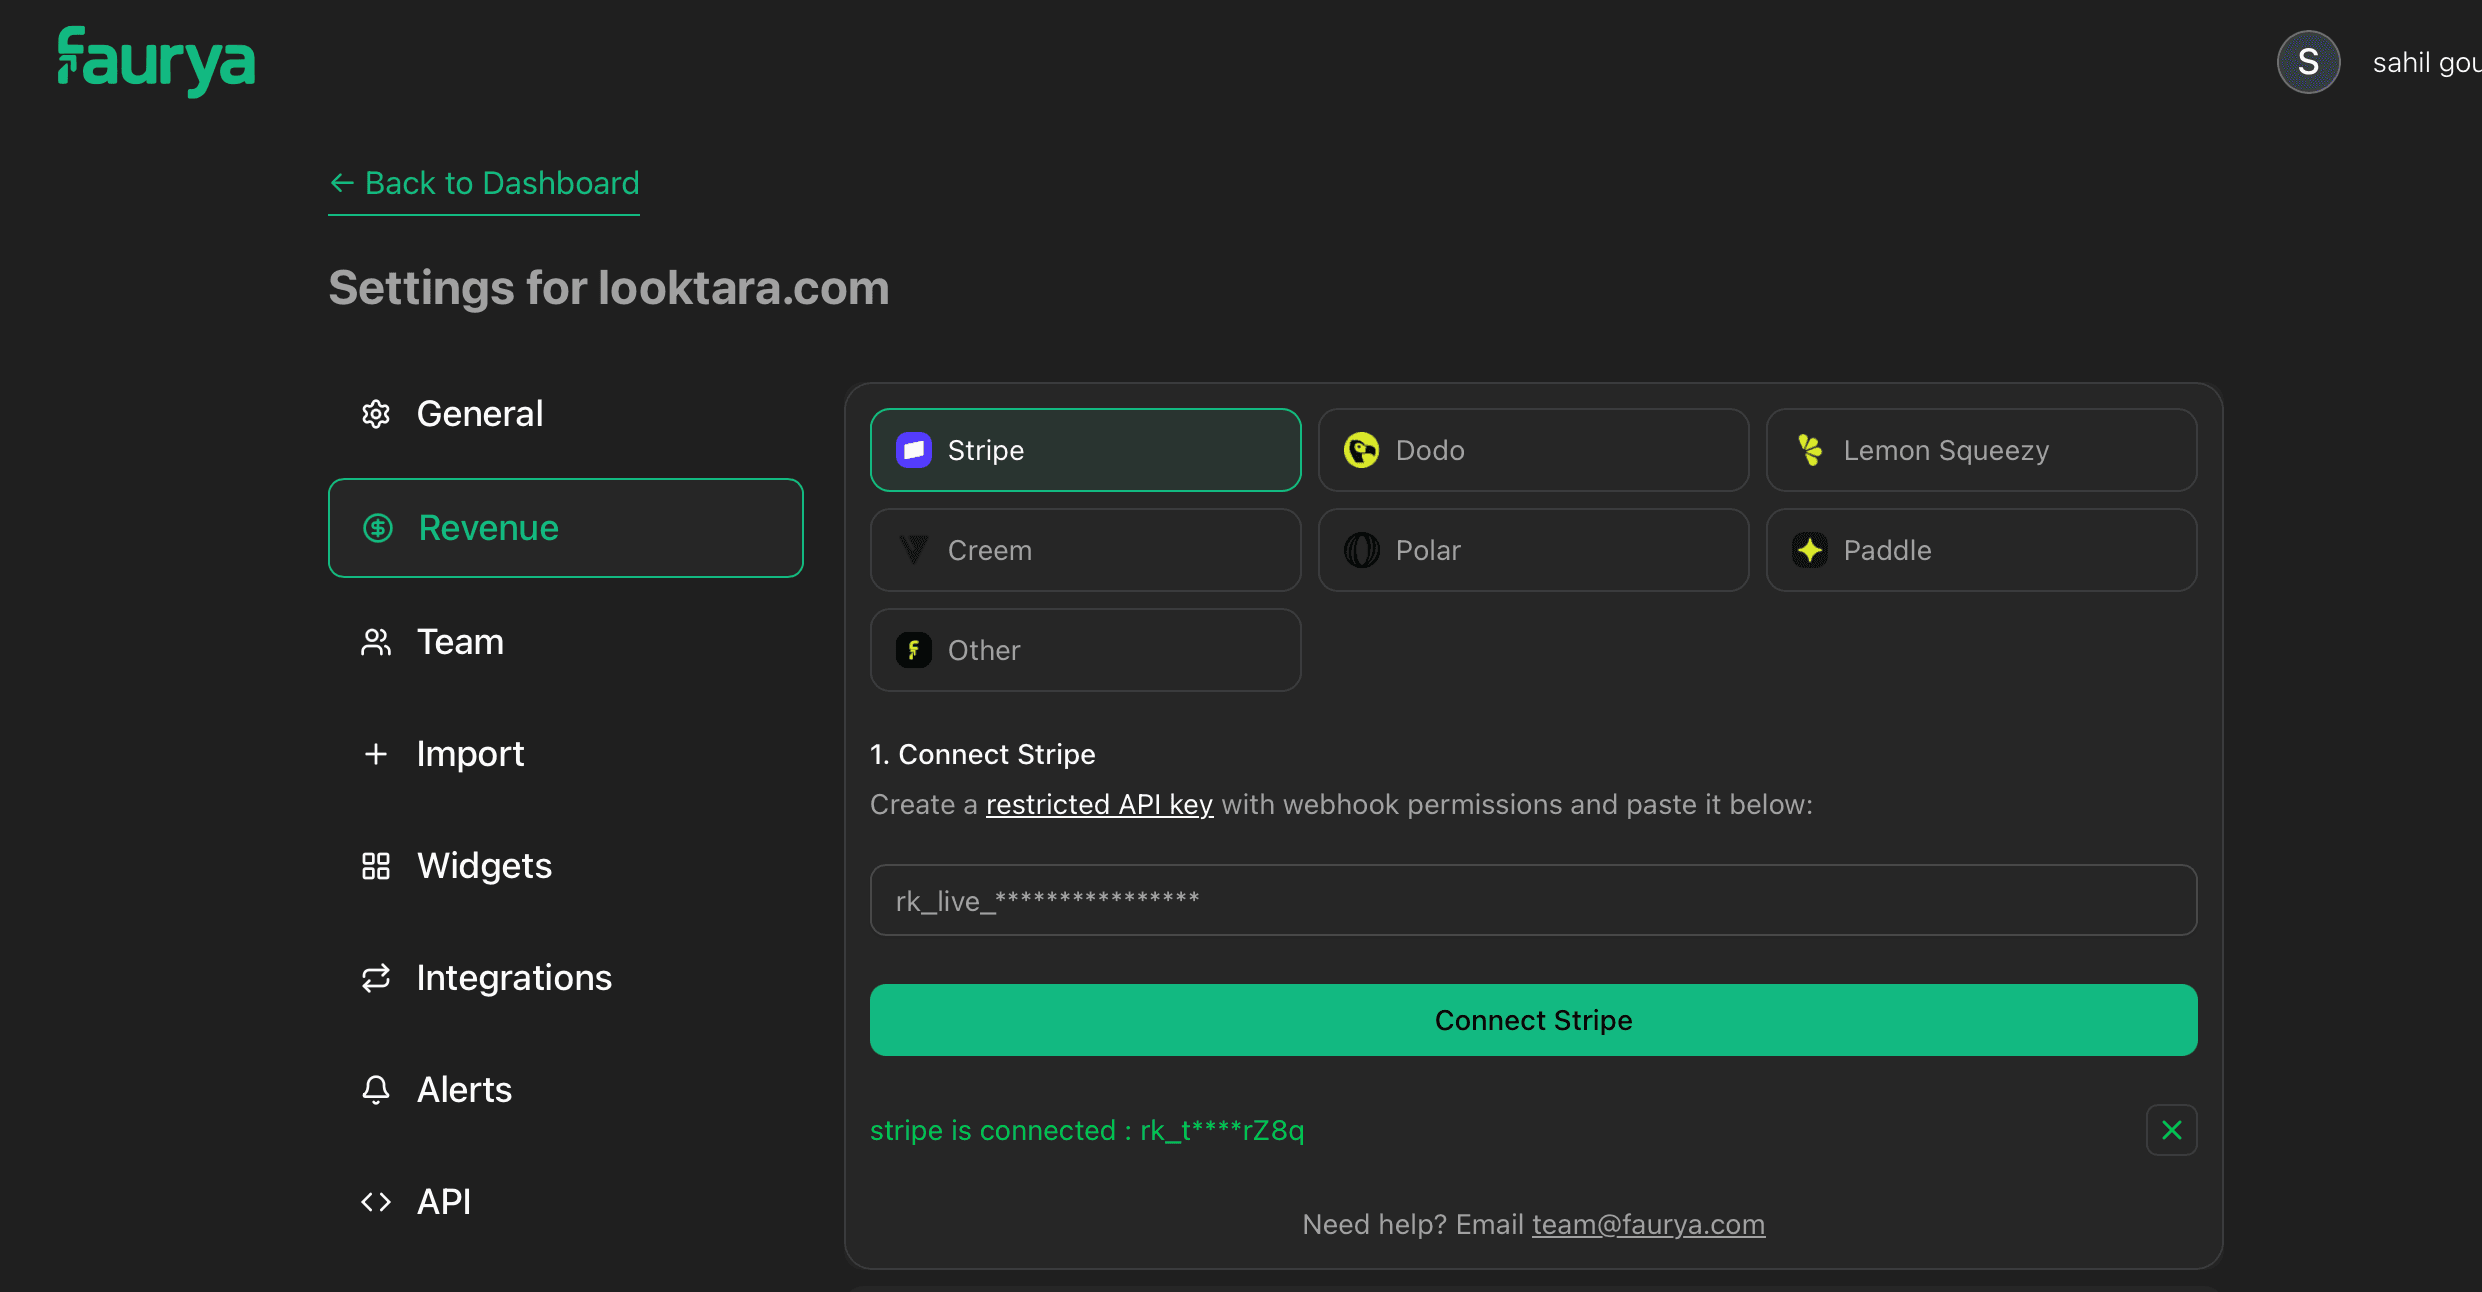Select Creem as payment provider
The width and height of the screenshot is (2482, 1292).
(1086, 550)
